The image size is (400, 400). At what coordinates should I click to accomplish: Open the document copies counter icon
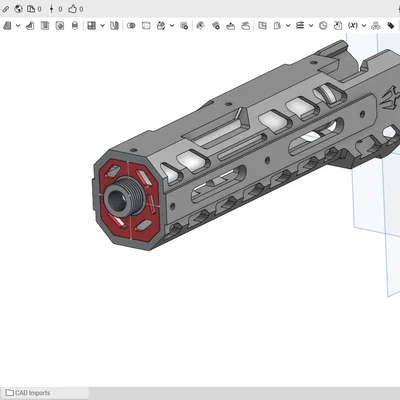click(x=31, y=9)
